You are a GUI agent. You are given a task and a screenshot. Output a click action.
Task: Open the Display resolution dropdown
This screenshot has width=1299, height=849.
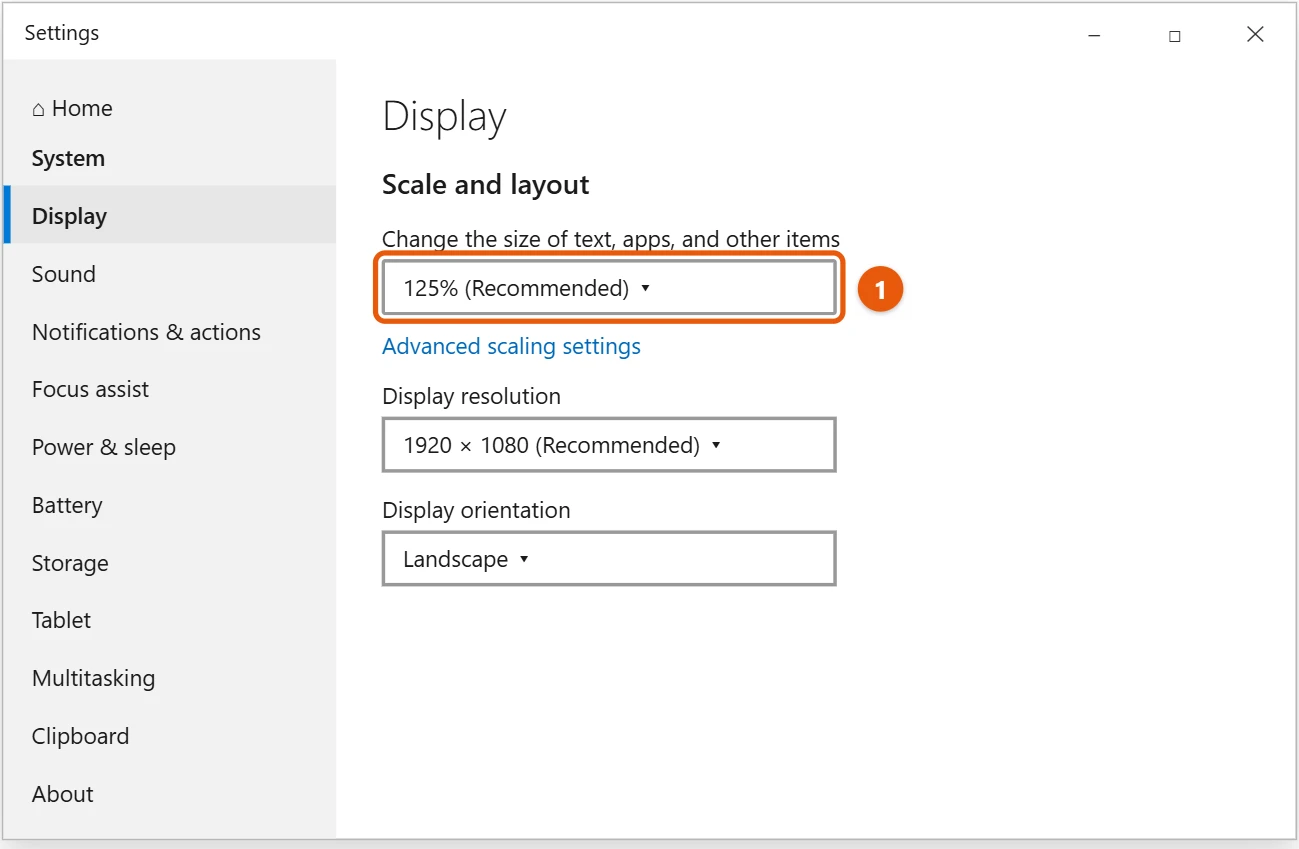click(609, 445)
